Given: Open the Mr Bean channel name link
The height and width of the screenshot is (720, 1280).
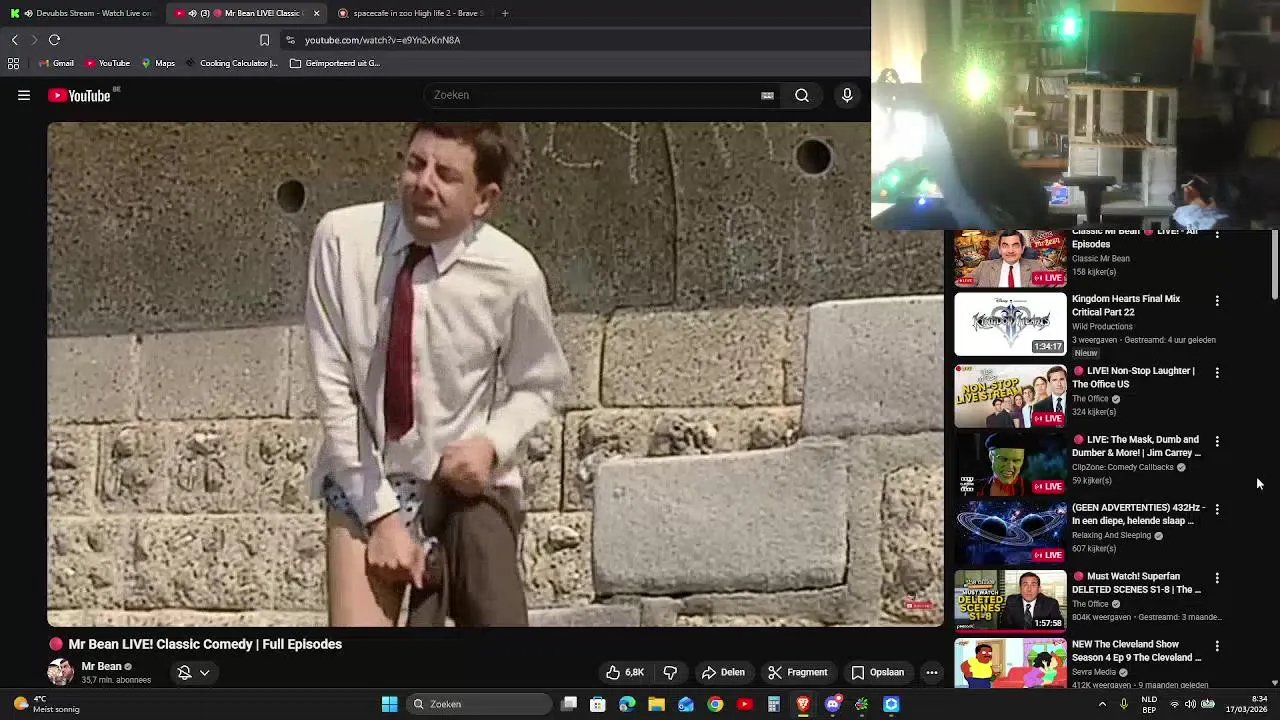Looking at the screenshot, I should coord(101,666).
